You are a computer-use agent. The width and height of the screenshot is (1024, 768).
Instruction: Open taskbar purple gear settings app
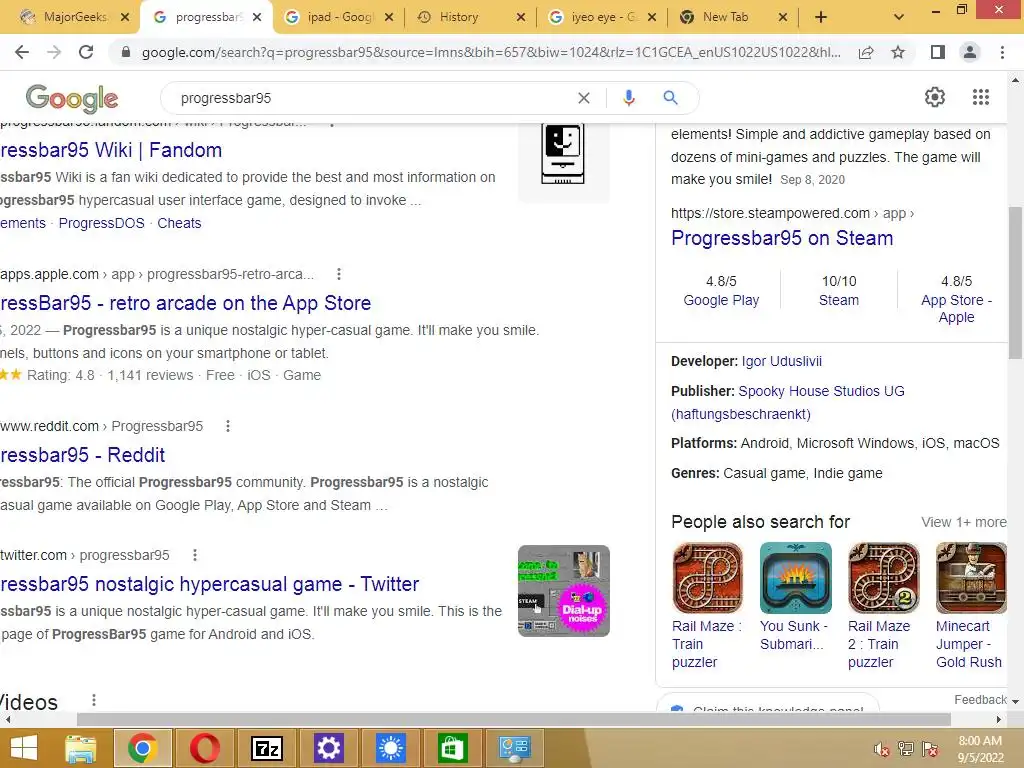coord(328,748)
